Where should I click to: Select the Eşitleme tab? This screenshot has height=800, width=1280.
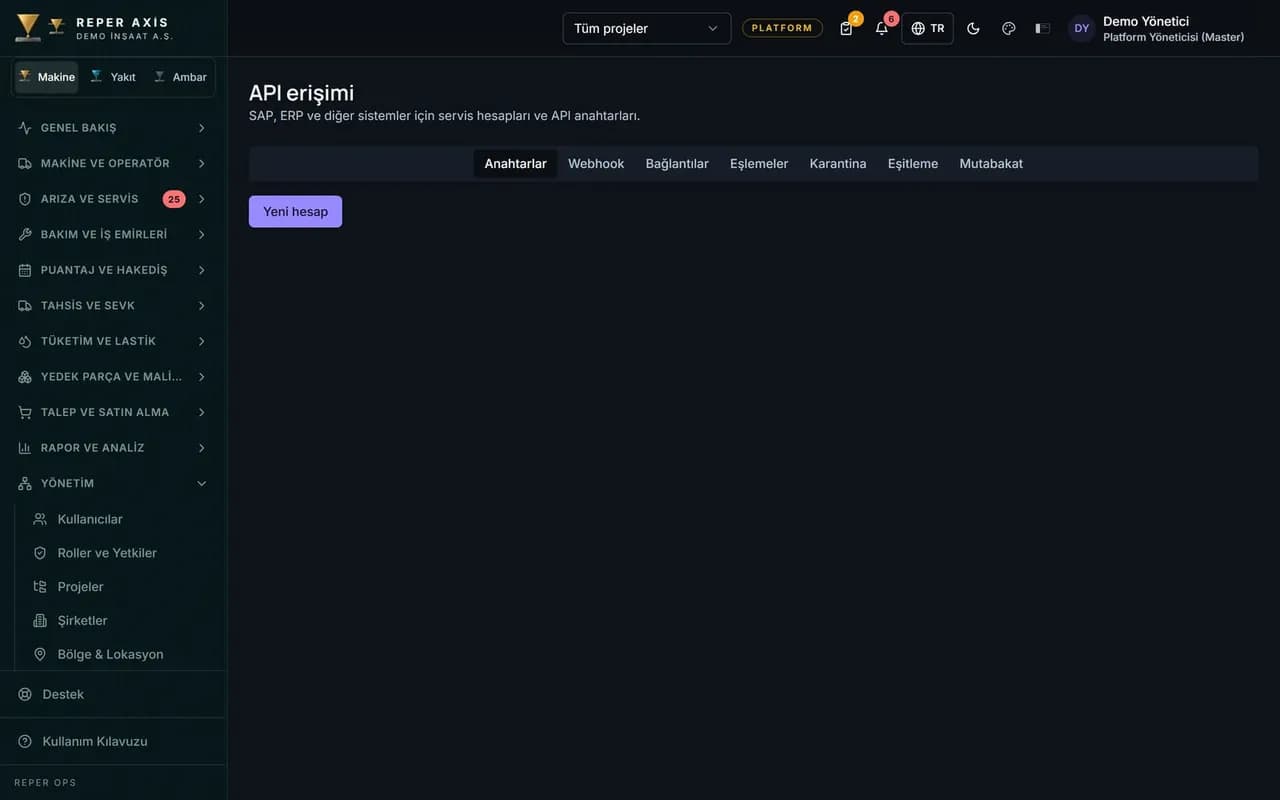tap(913, 164)
